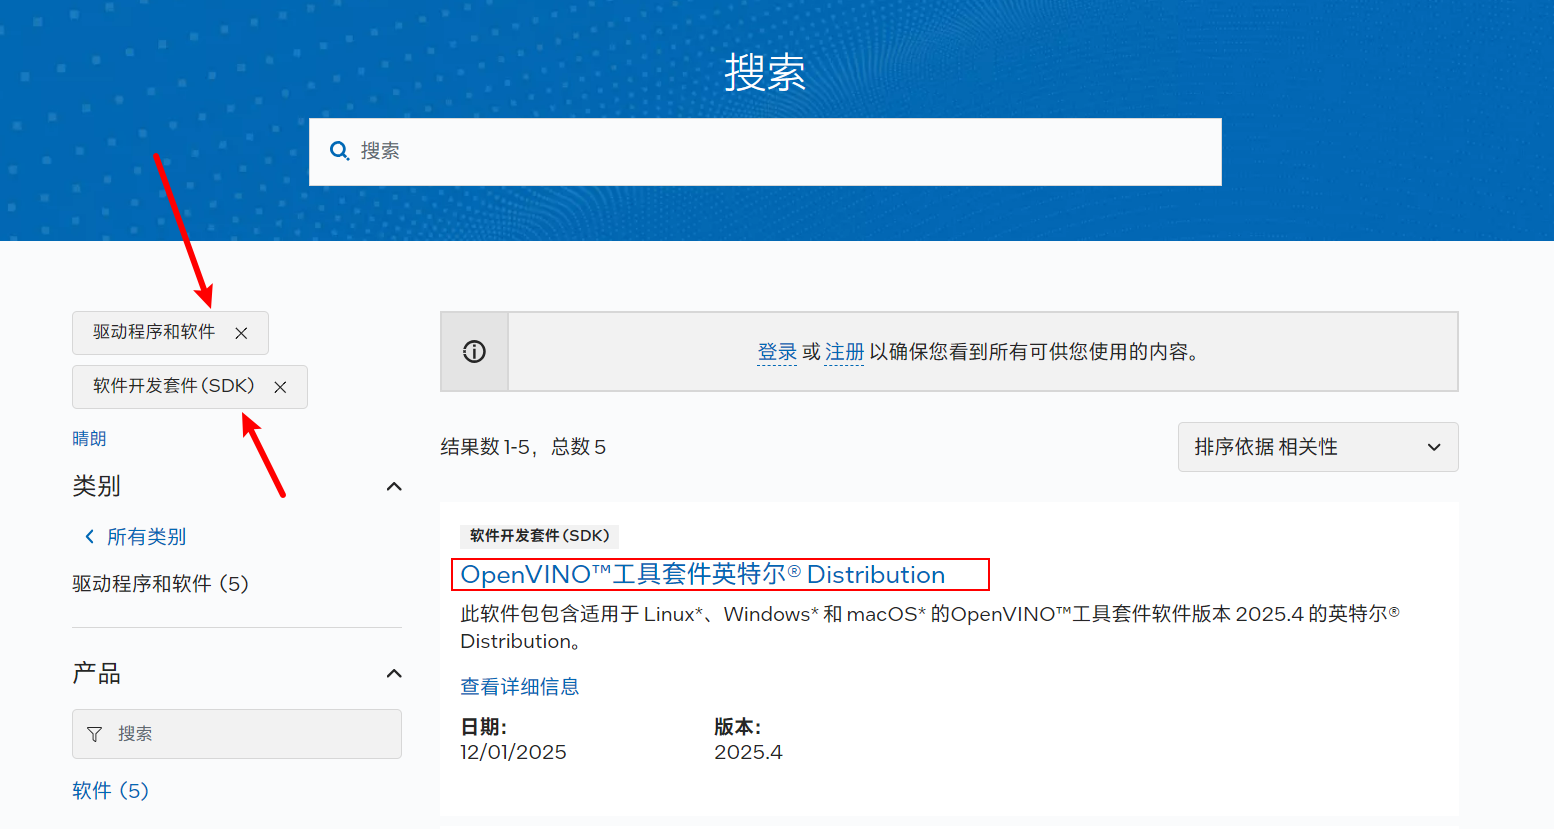Click the info icon in the login notice
Image resolution: width=1554 pixels, height=829 pixels.
pos(474,351)
